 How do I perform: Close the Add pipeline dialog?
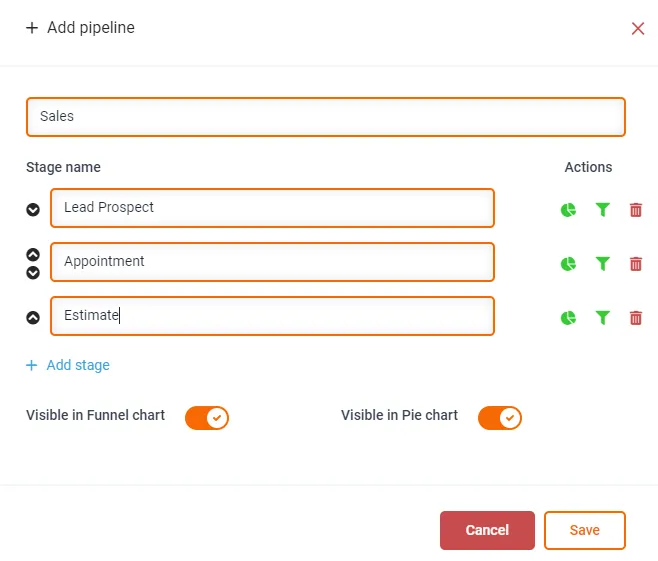click(638, 29)
